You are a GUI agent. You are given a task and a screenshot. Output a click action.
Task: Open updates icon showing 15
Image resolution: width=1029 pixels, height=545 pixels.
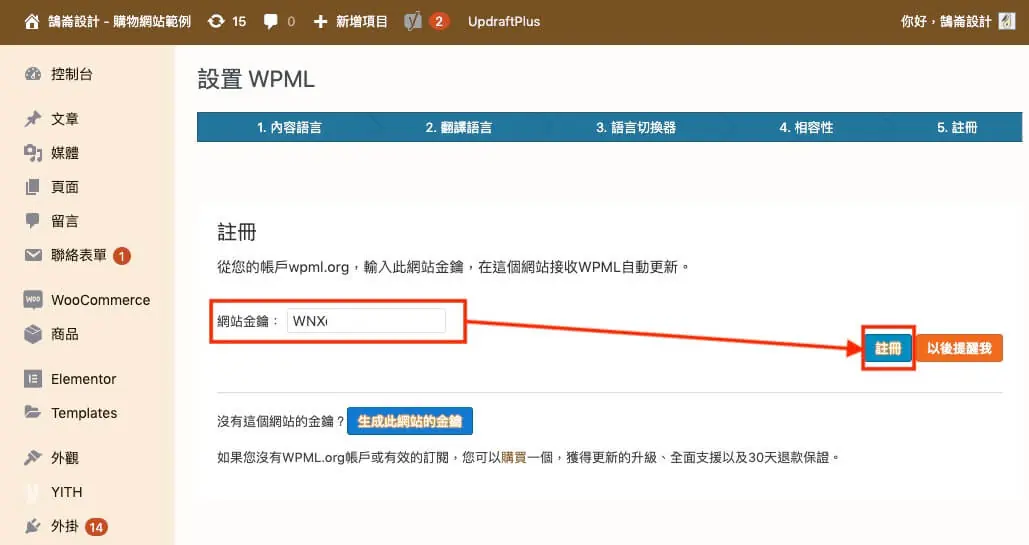pyautogui.click(x=216, y=22)
